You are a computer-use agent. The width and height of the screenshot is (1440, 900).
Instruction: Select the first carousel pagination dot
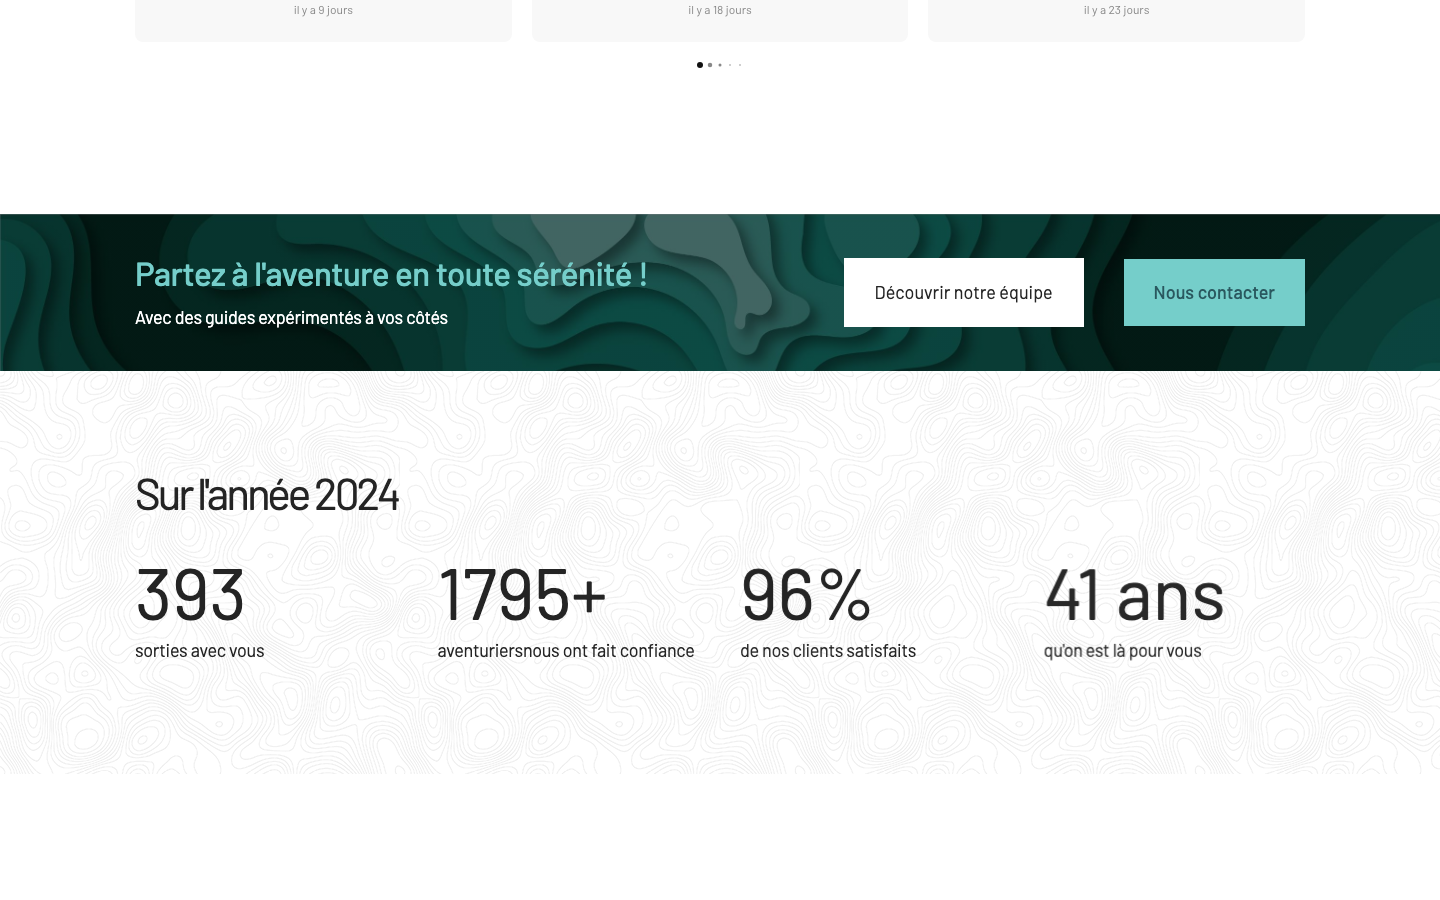pyautogui.click(x=700, y=65)
